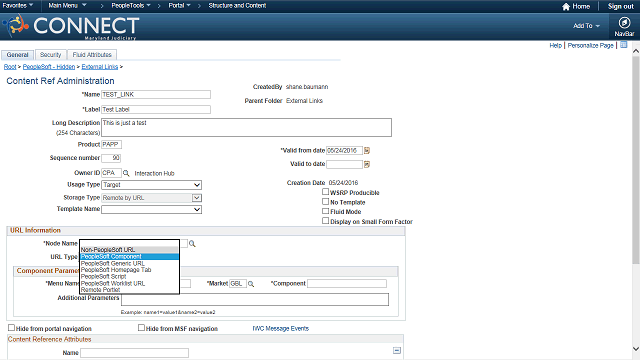Click the Home icon in top bar
The width and height of the screenshot is (640, 360).
point(566,7)
